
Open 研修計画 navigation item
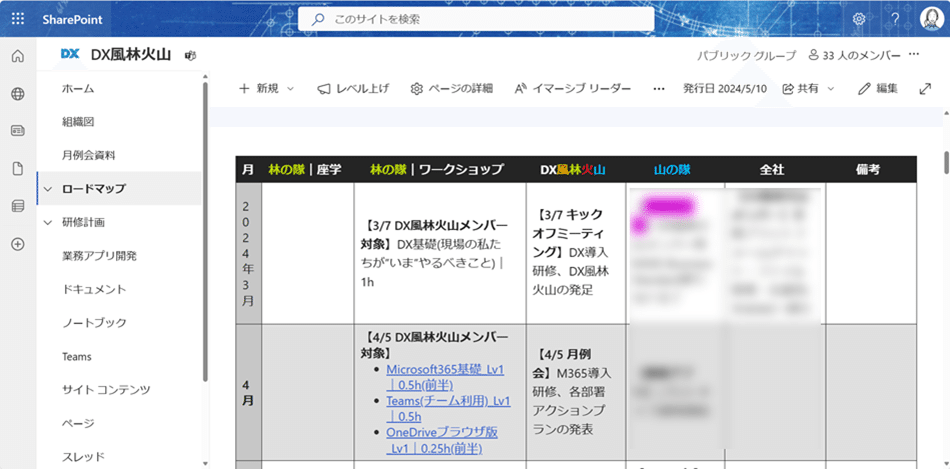coord(83,222)
